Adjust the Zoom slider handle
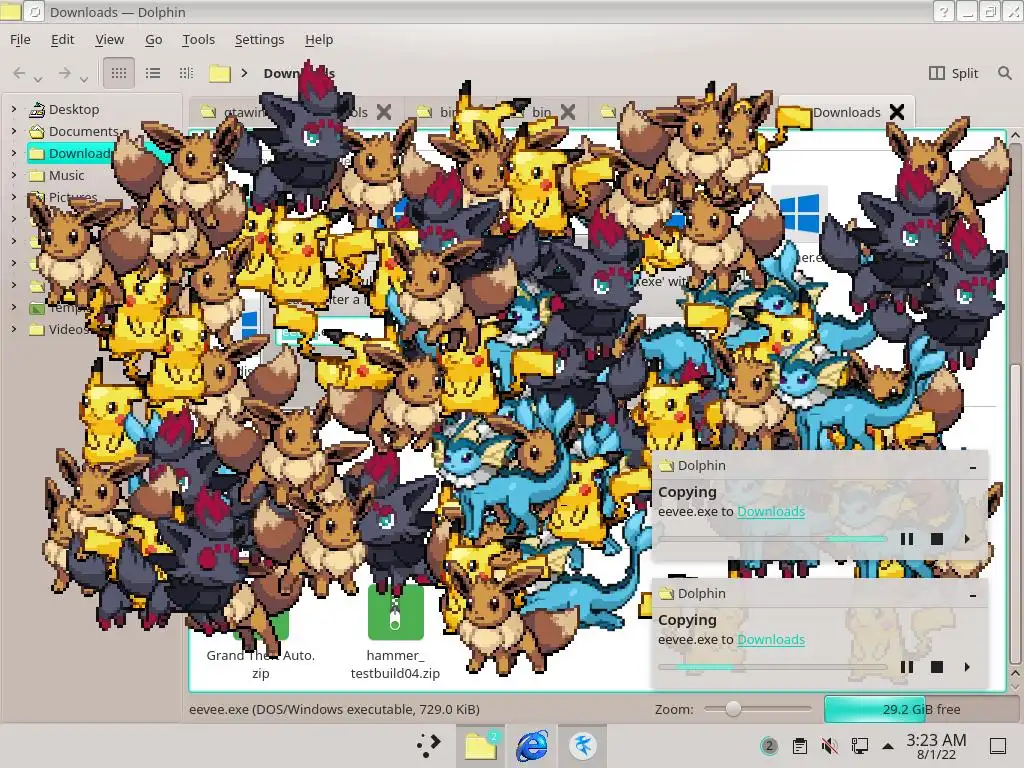The height and width of the screenshot is (768, 1024). [x=733, y=709]
